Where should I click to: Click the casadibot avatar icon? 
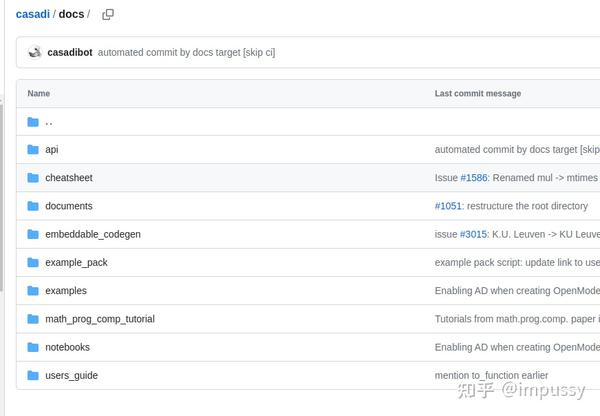(35, 52)
